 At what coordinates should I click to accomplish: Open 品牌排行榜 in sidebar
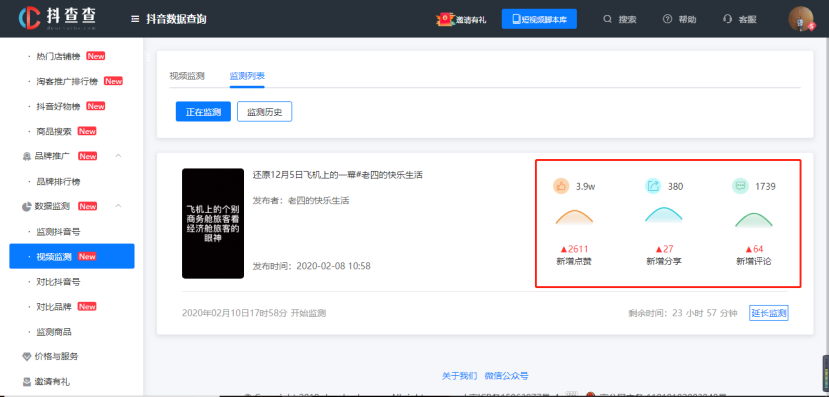[x=58, y=181]
